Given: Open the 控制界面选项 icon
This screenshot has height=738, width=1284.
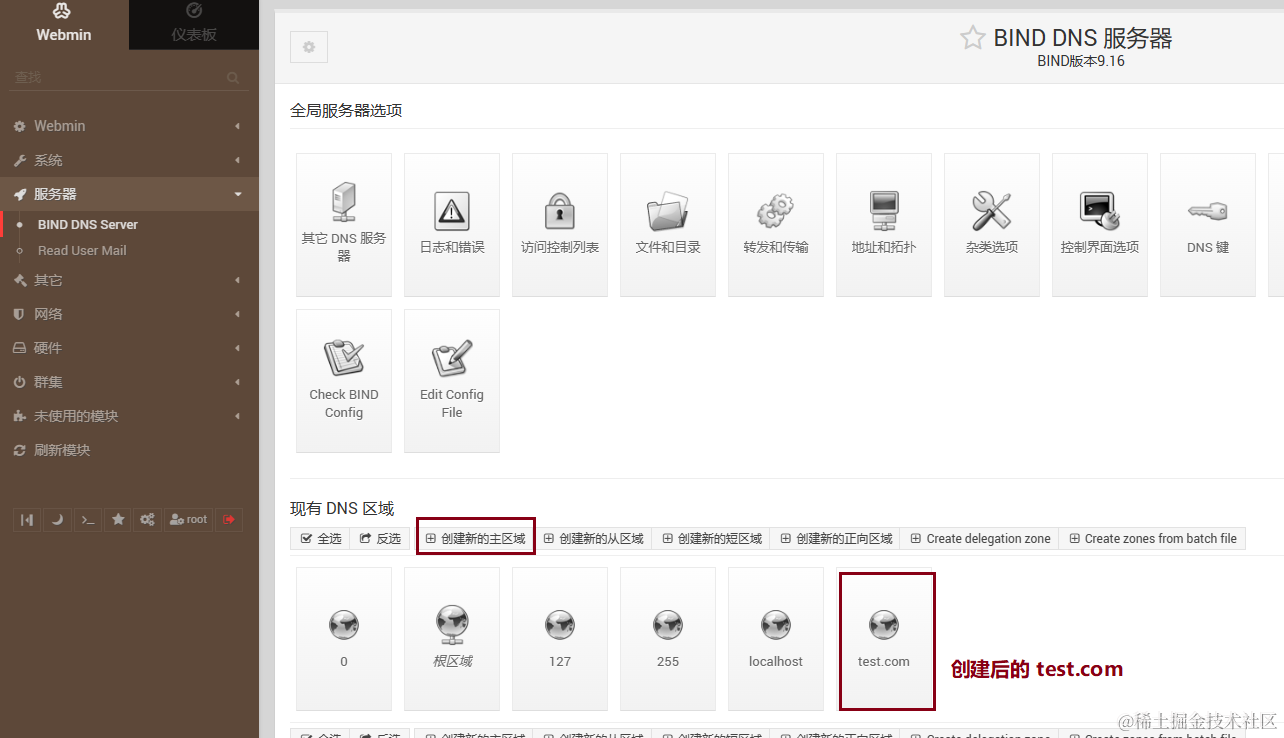Looking at the screenshot, I should [1099, 224].
